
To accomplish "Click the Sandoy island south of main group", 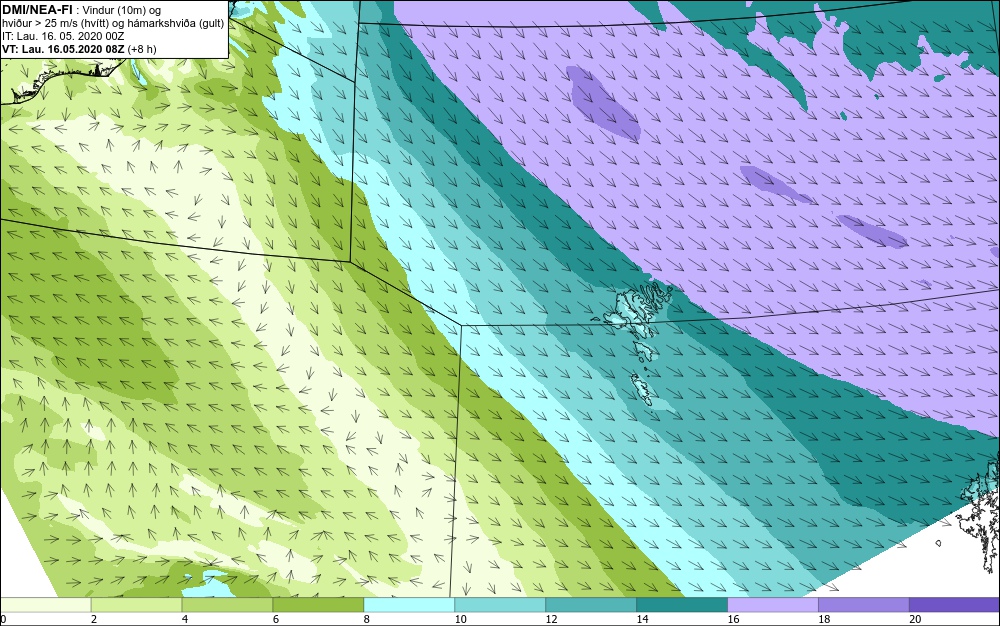I will point(645,350).
